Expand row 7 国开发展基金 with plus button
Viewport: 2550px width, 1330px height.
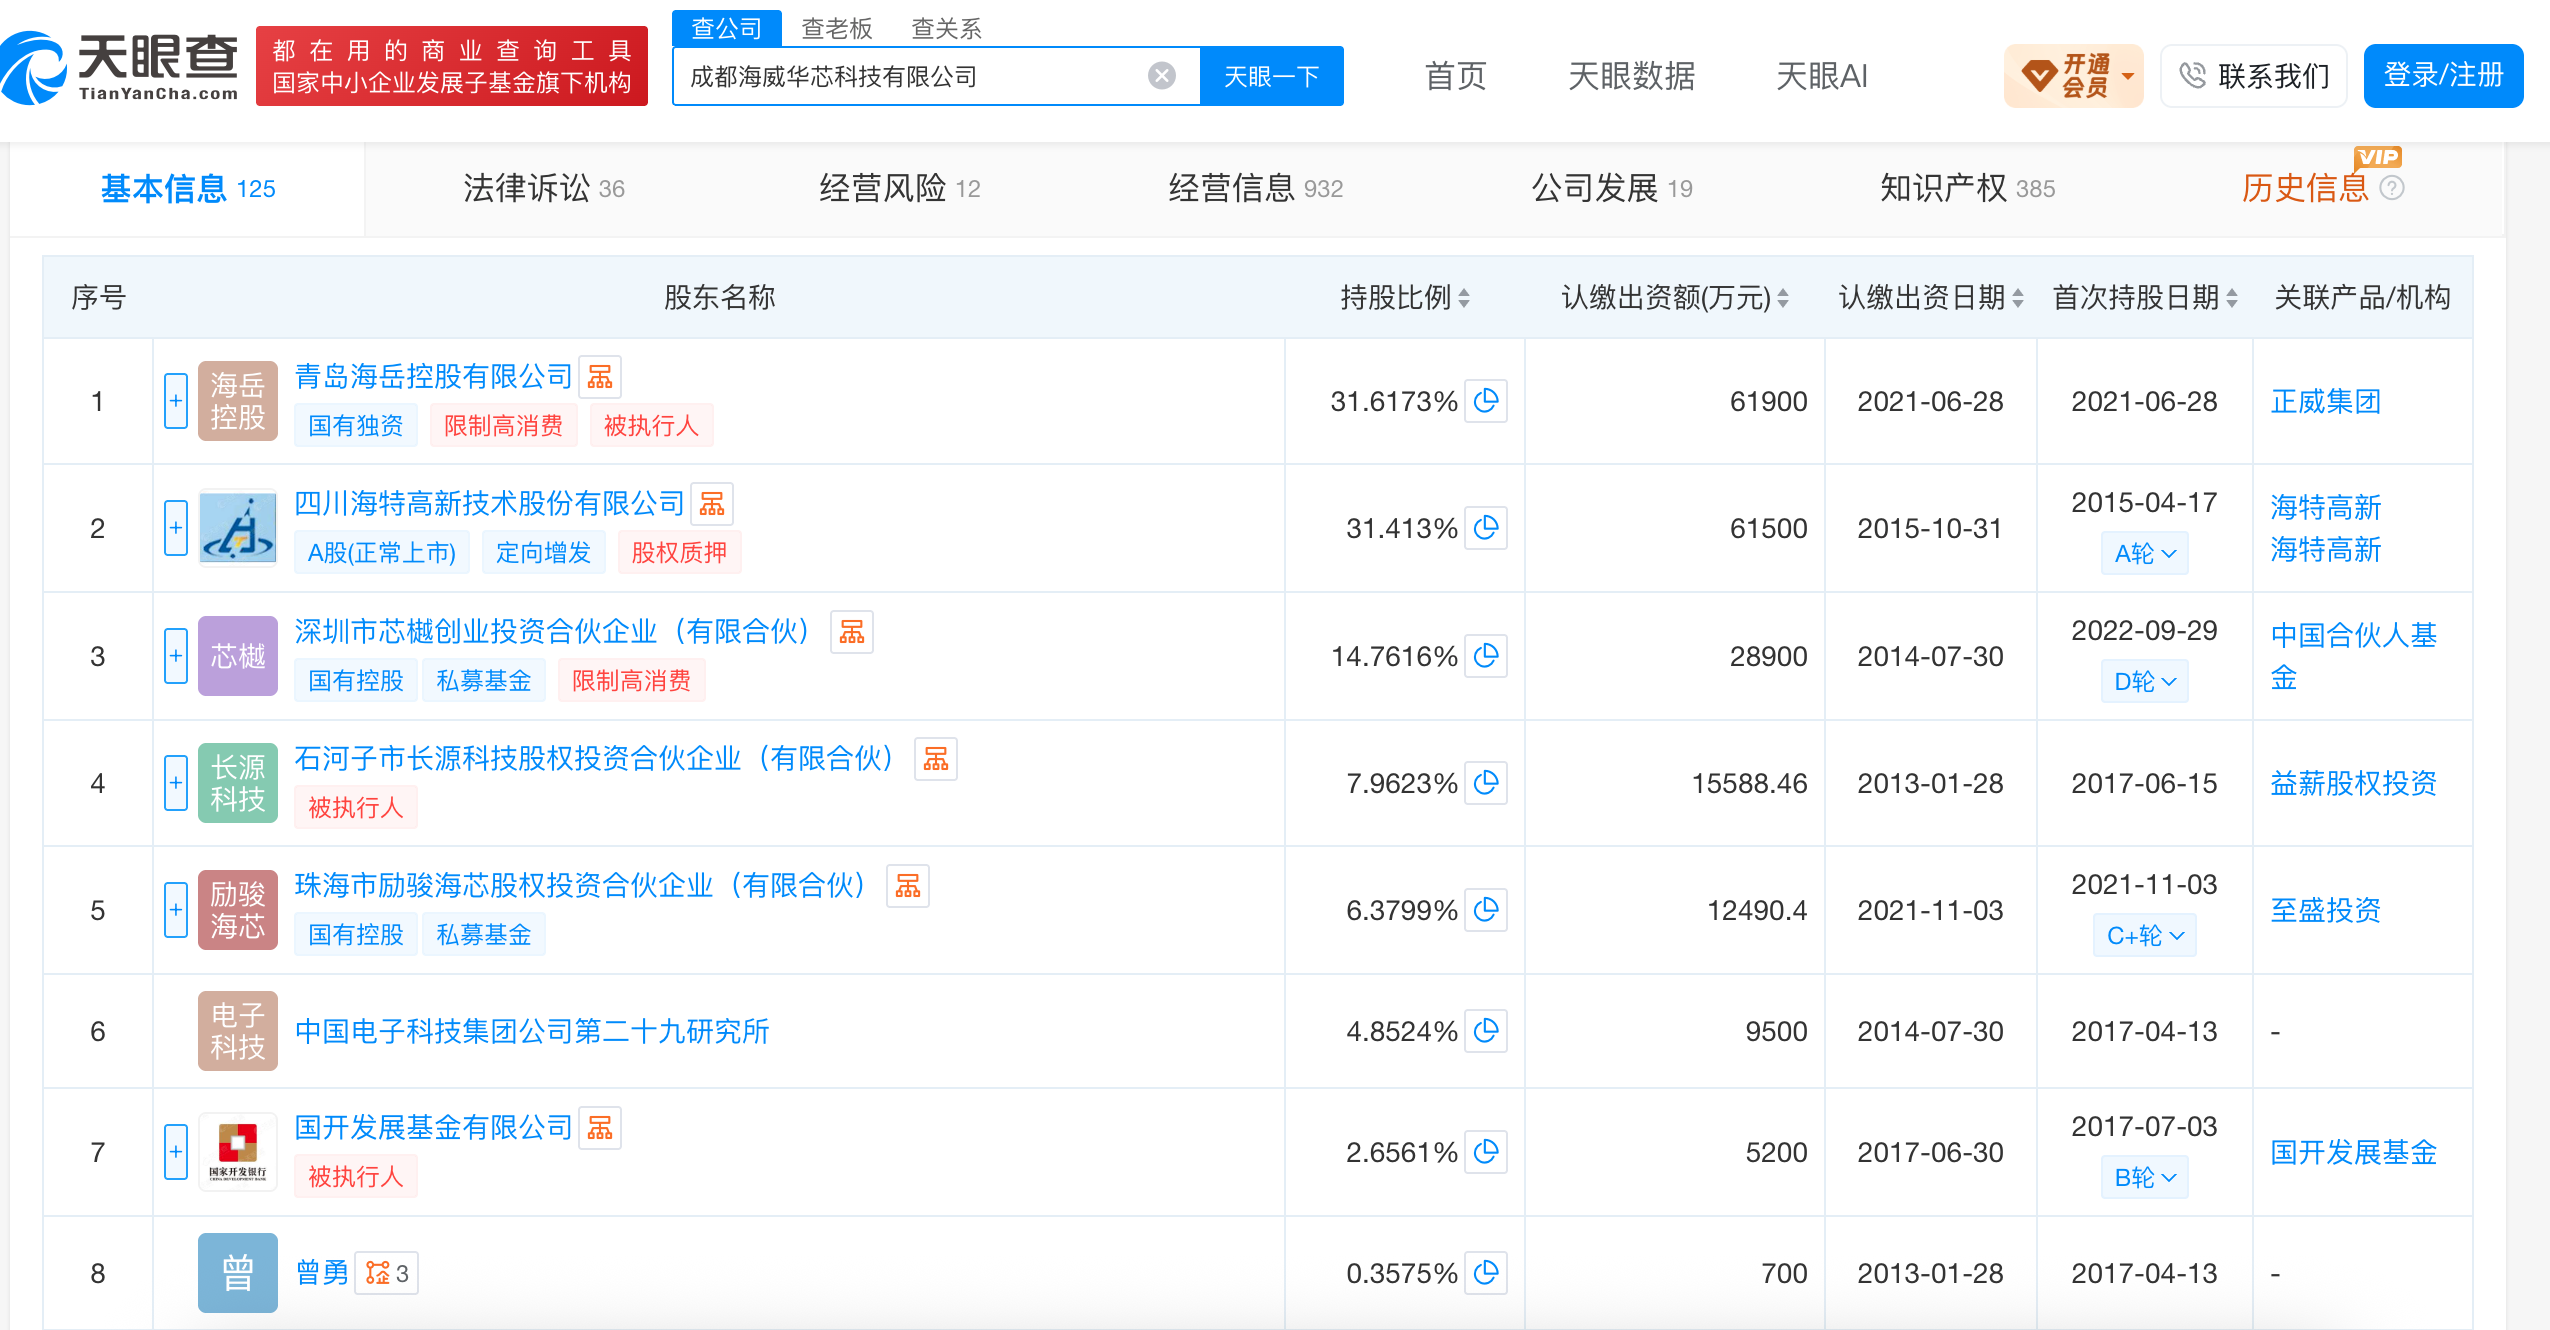coord(176,1152)
